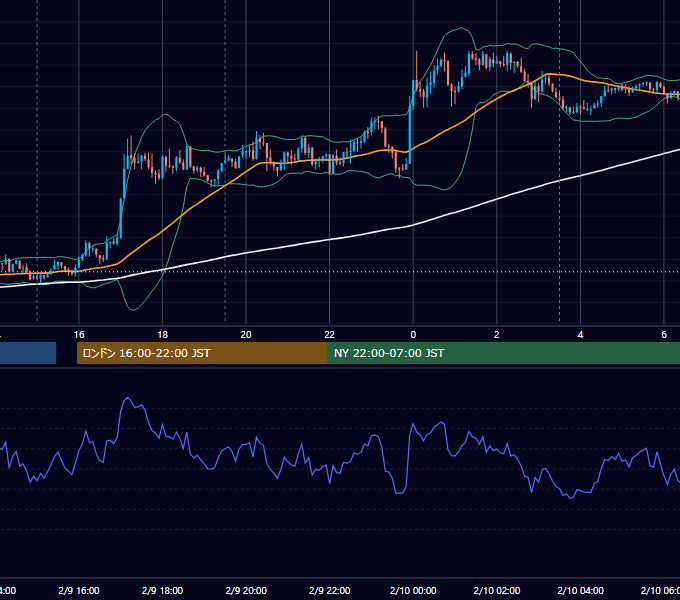Click the blue session bar left of ロンドン
This screenshot has width=680, height=600.
coord(28,353)
